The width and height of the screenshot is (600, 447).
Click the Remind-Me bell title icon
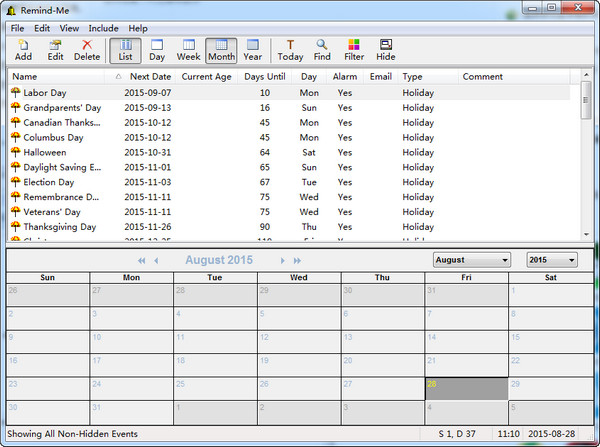coord(11,11)
